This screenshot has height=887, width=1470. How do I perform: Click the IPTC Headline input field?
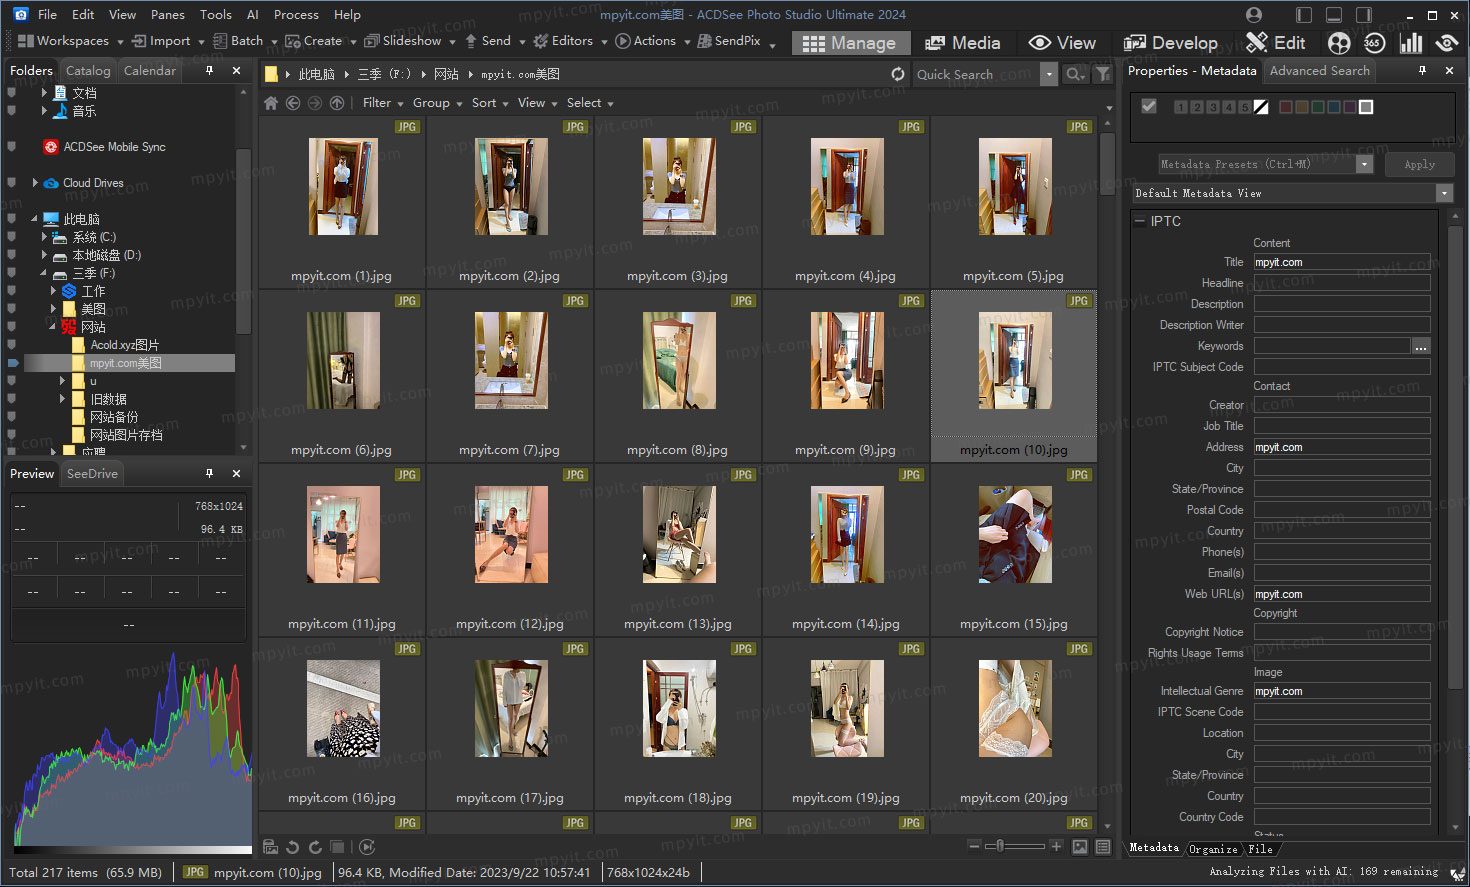pos(1342,283)
